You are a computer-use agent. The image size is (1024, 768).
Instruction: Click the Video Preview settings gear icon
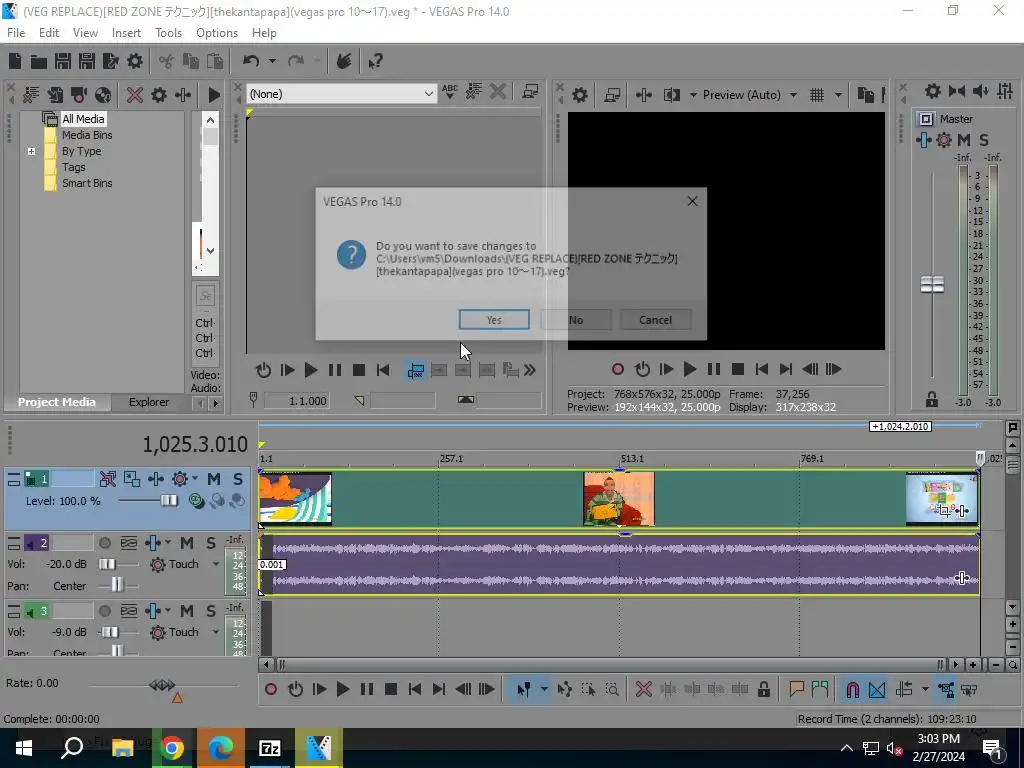pyautogui.click(x=580, y=95)
